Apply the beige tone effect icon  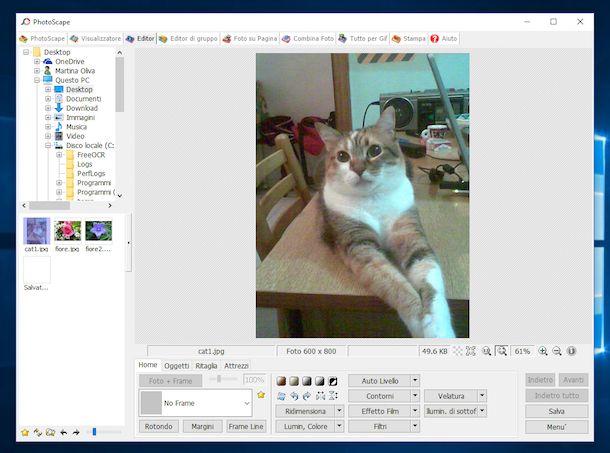[294, 381]
